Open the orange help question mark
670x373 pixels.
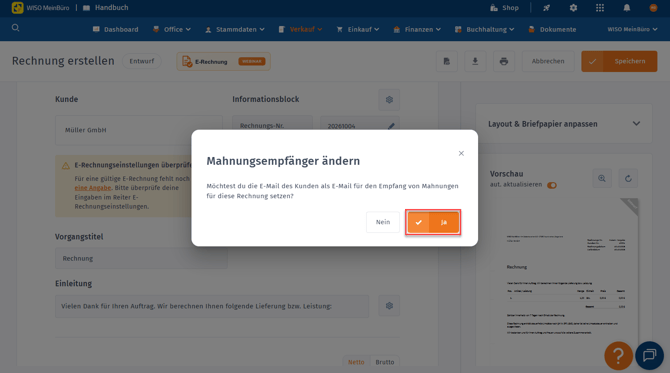(x=618, y=355)
